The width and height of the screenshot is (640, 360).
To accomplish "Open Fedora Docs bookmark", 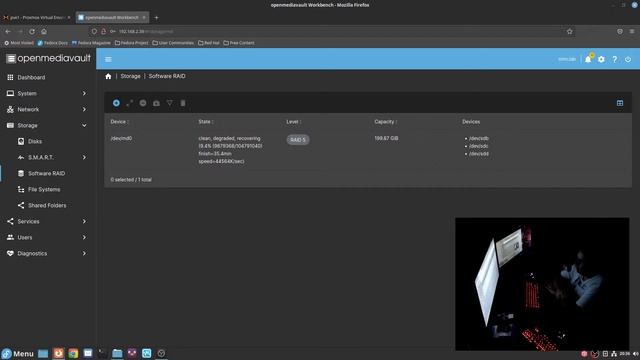I will [x=53, y=43].
